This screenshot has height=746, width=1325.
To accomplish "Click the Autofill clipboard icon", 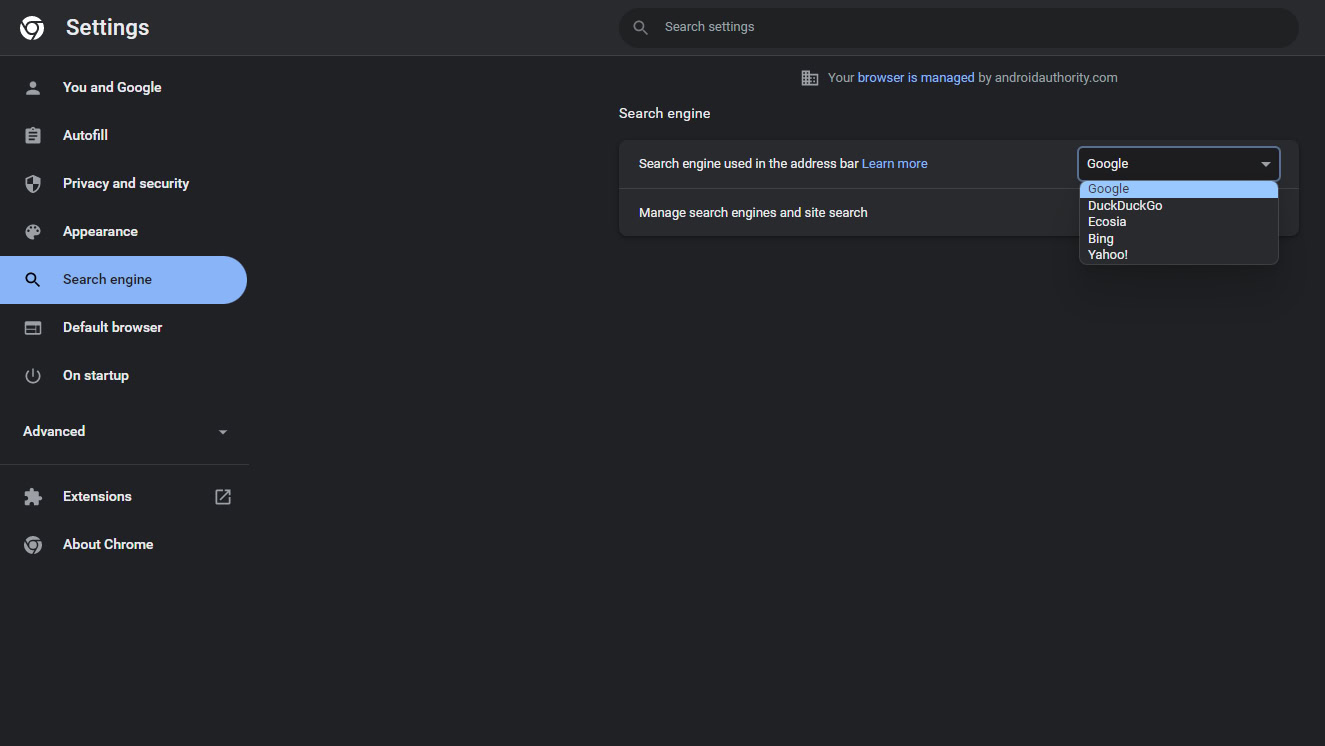I will coord(33,136).
